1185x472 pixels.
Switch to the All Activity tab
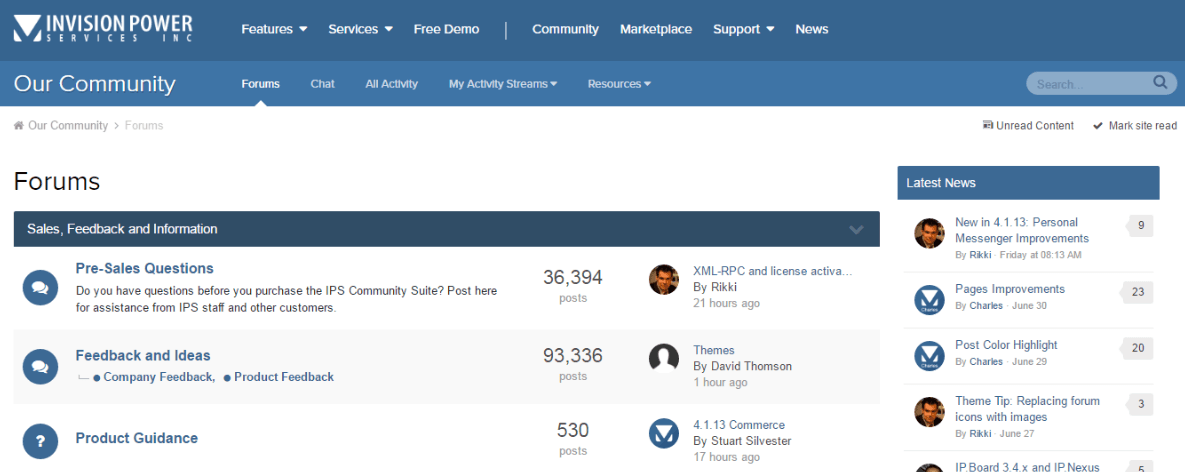(391, 84)
